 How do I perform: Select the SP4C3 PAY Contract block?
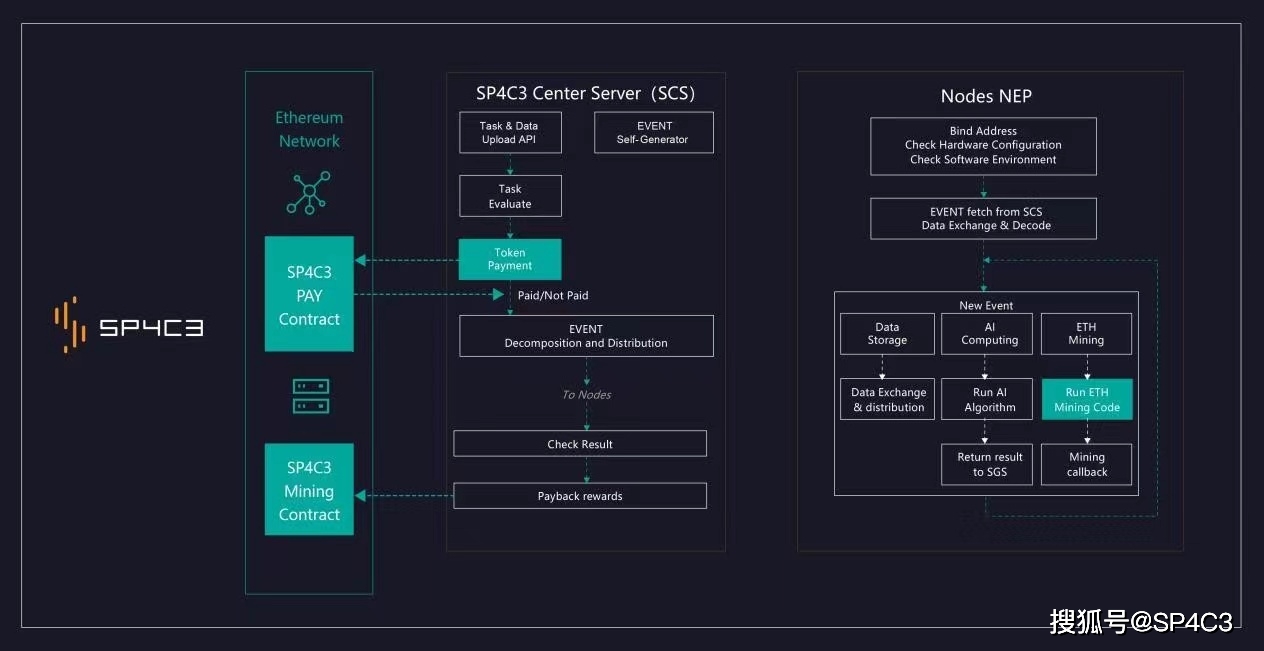pyautogui.click(x=309, y=294)
